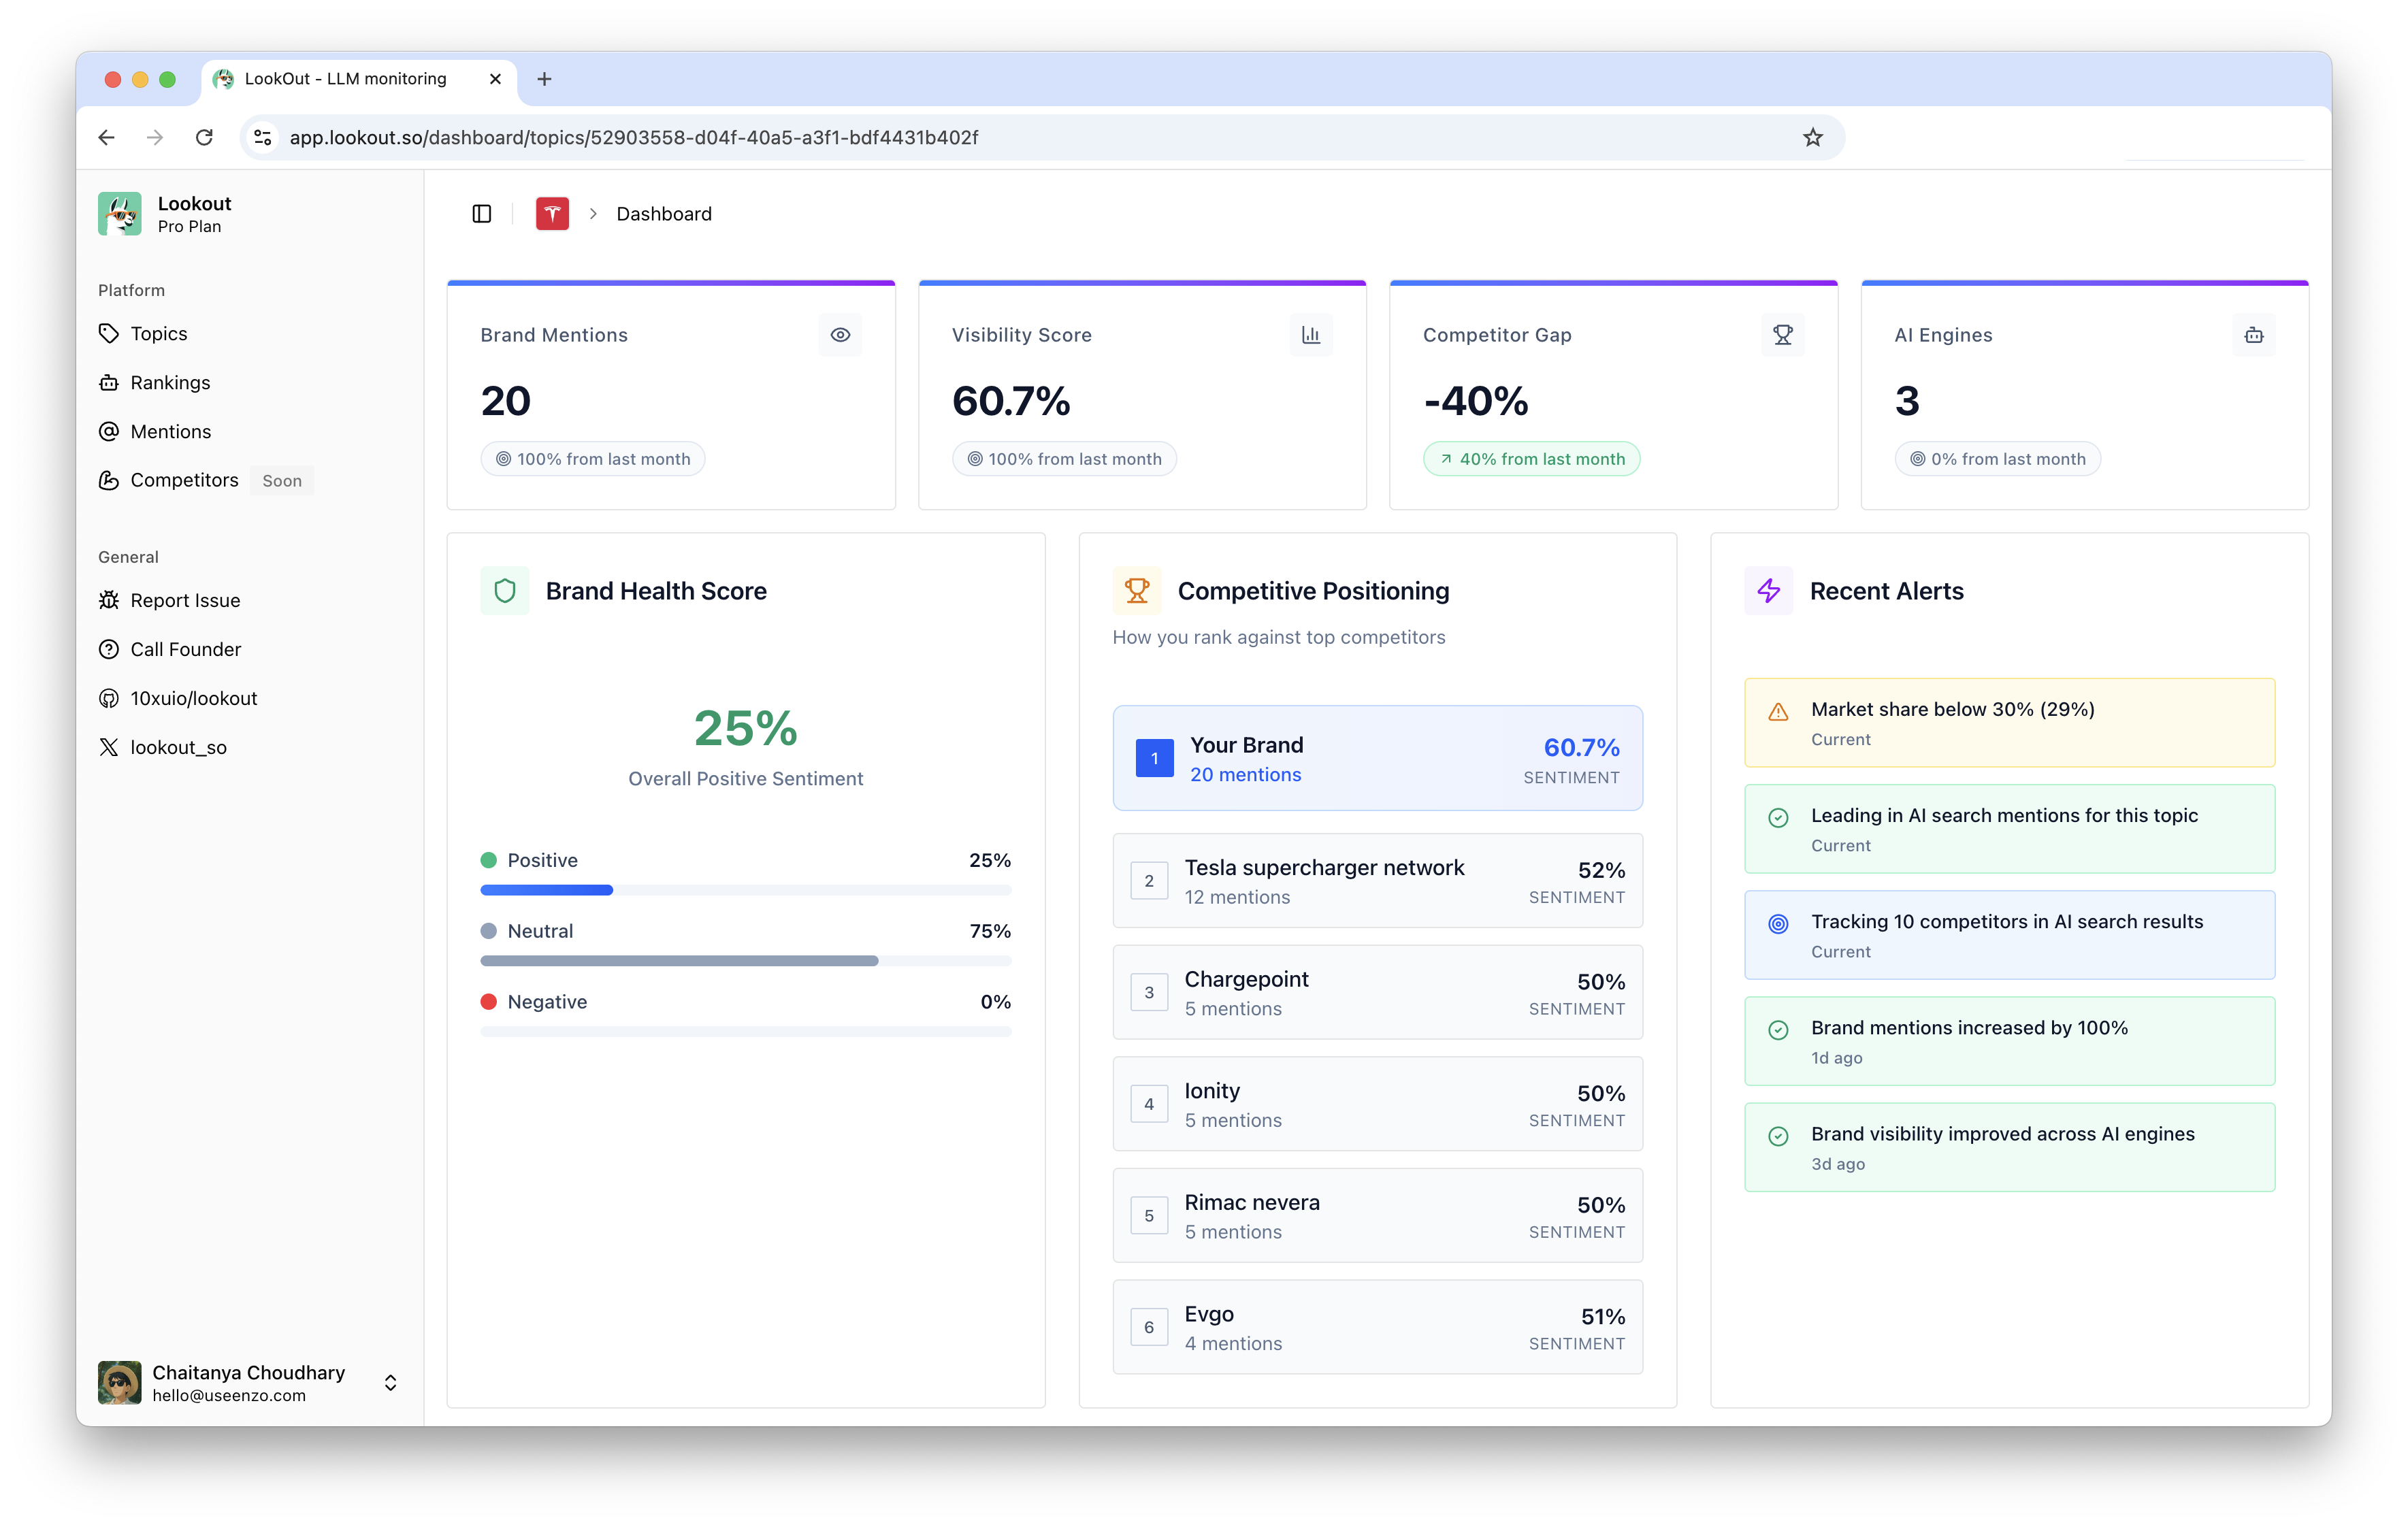Image resolution: width=2408 pixels, height=1527 pixels.
Task: Open the 10xuio/lookout GitHub icon
Action: (x=109, y=699)
